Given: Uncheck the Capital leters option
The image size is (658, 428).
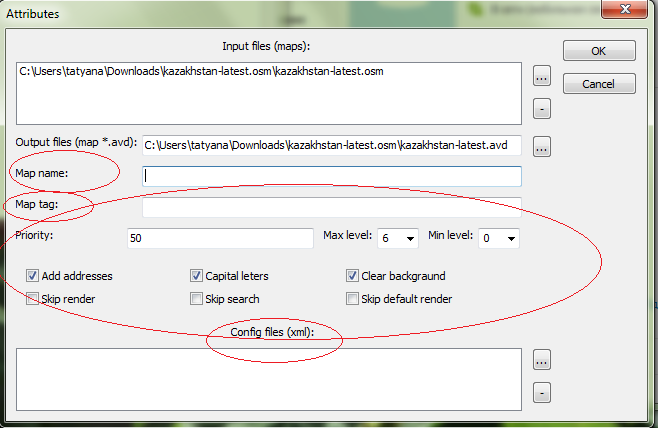Looking at the screenshot, I should tap(197, 276).
